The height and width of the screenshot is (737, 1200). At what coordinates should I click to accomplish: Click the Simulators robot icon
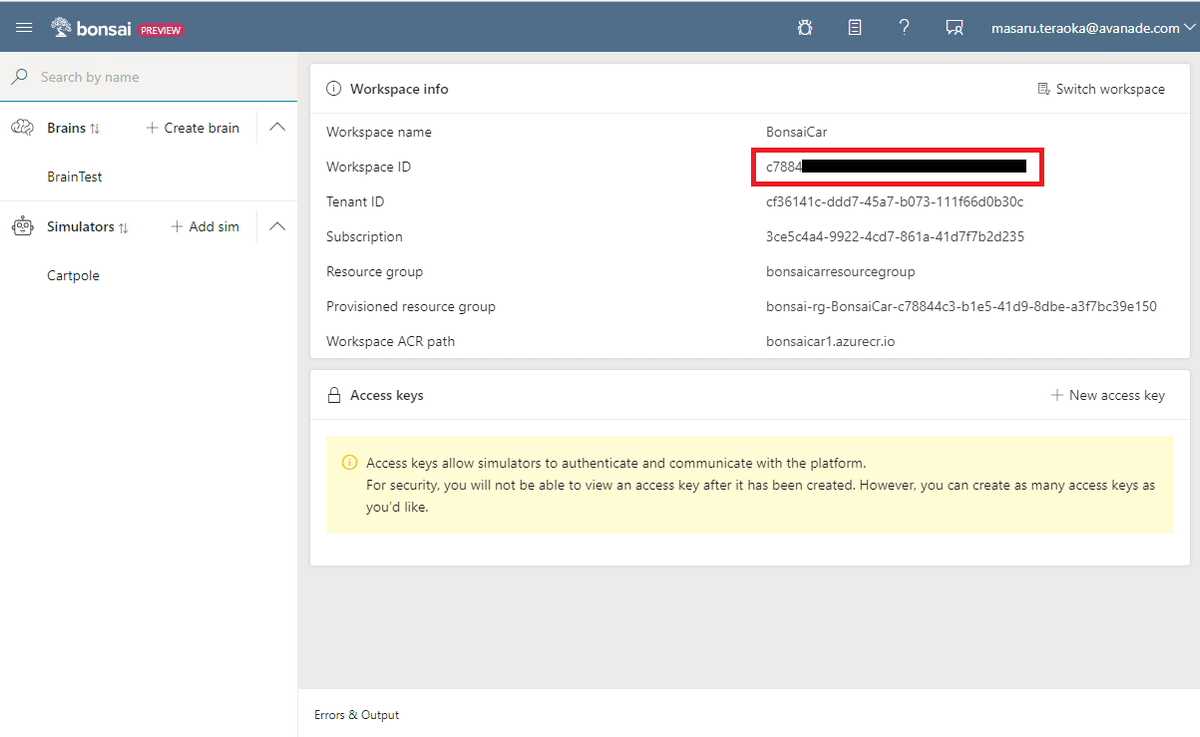pos(23,227)
